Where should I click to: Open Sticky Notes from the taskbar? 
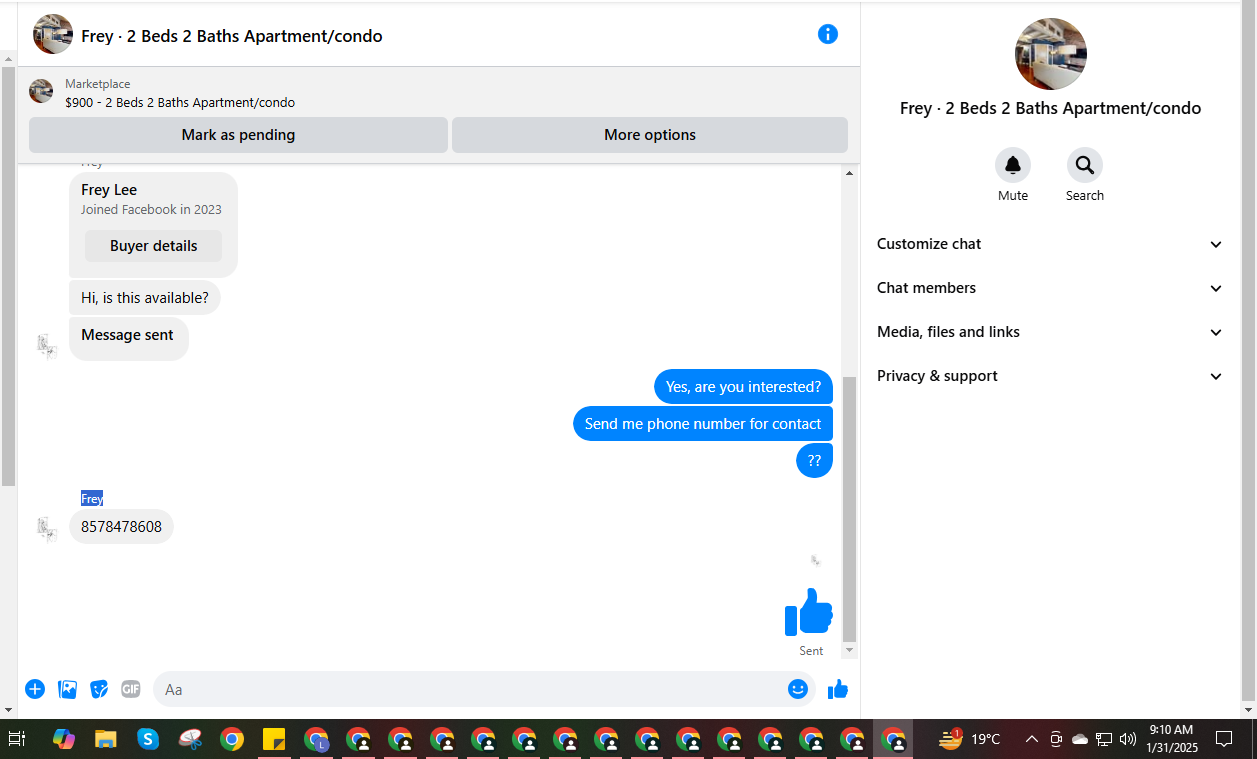tap(274, 739)
